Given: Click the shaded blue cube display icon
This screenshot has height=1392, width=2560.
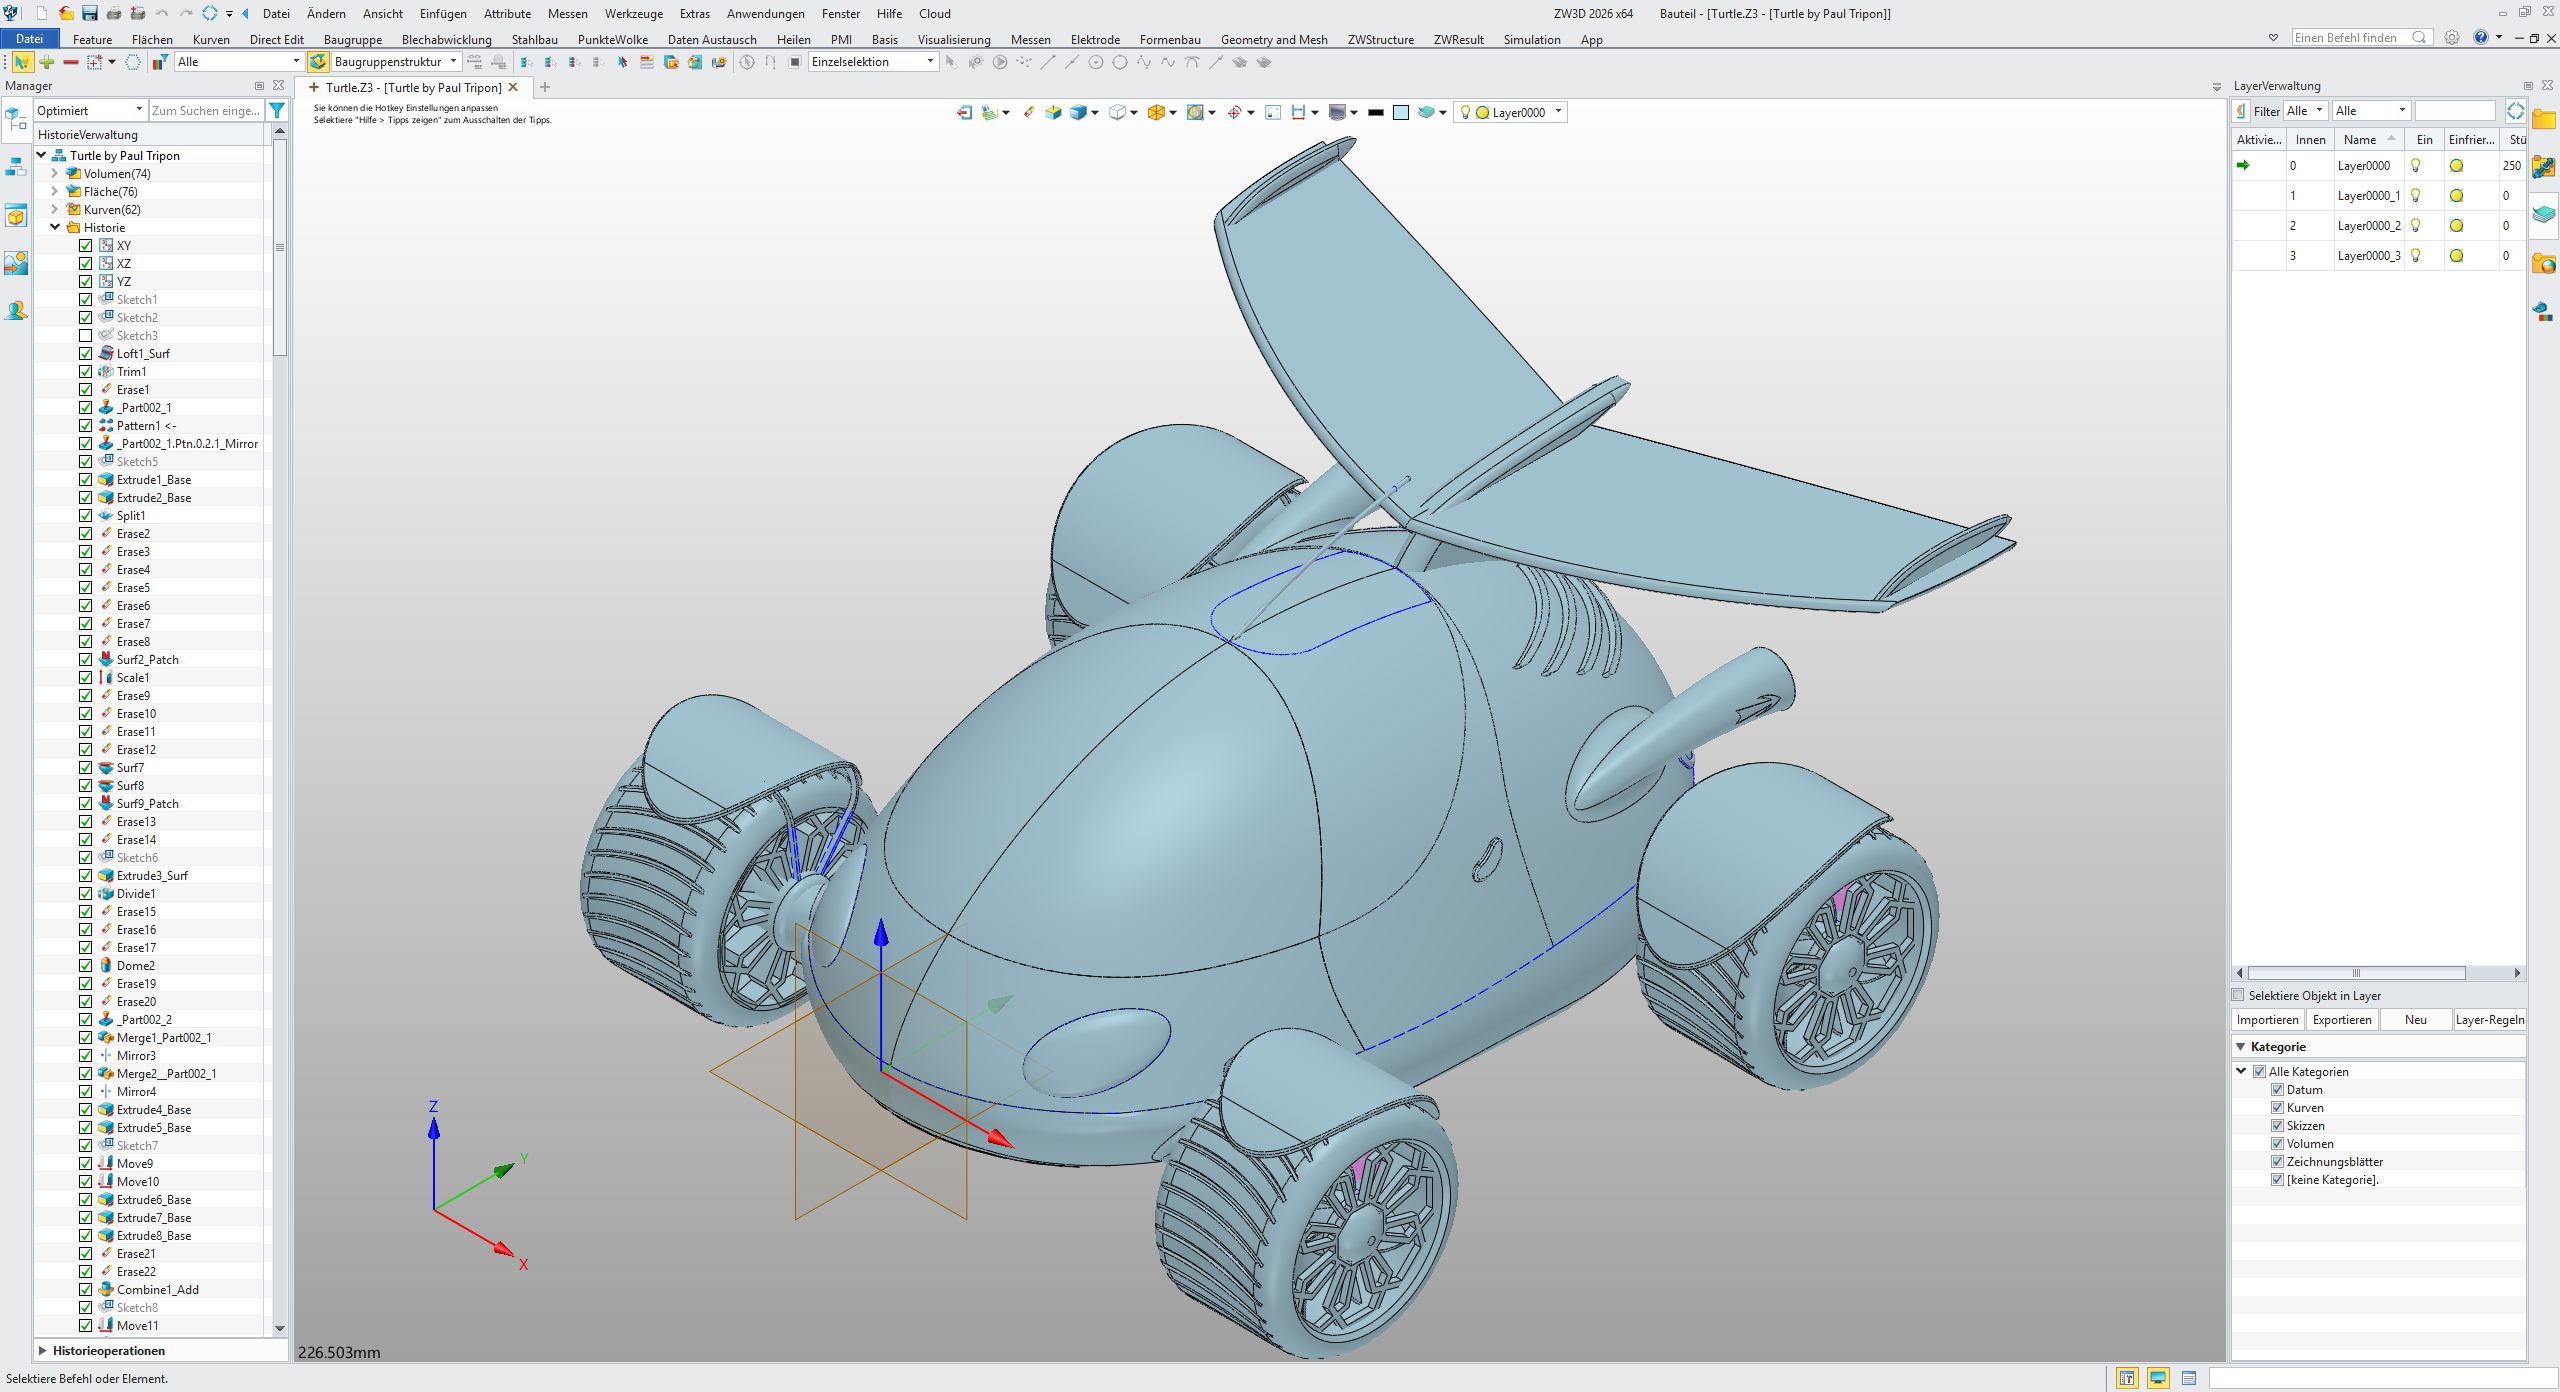Looking at the screenshot, I should [1078, 112].
